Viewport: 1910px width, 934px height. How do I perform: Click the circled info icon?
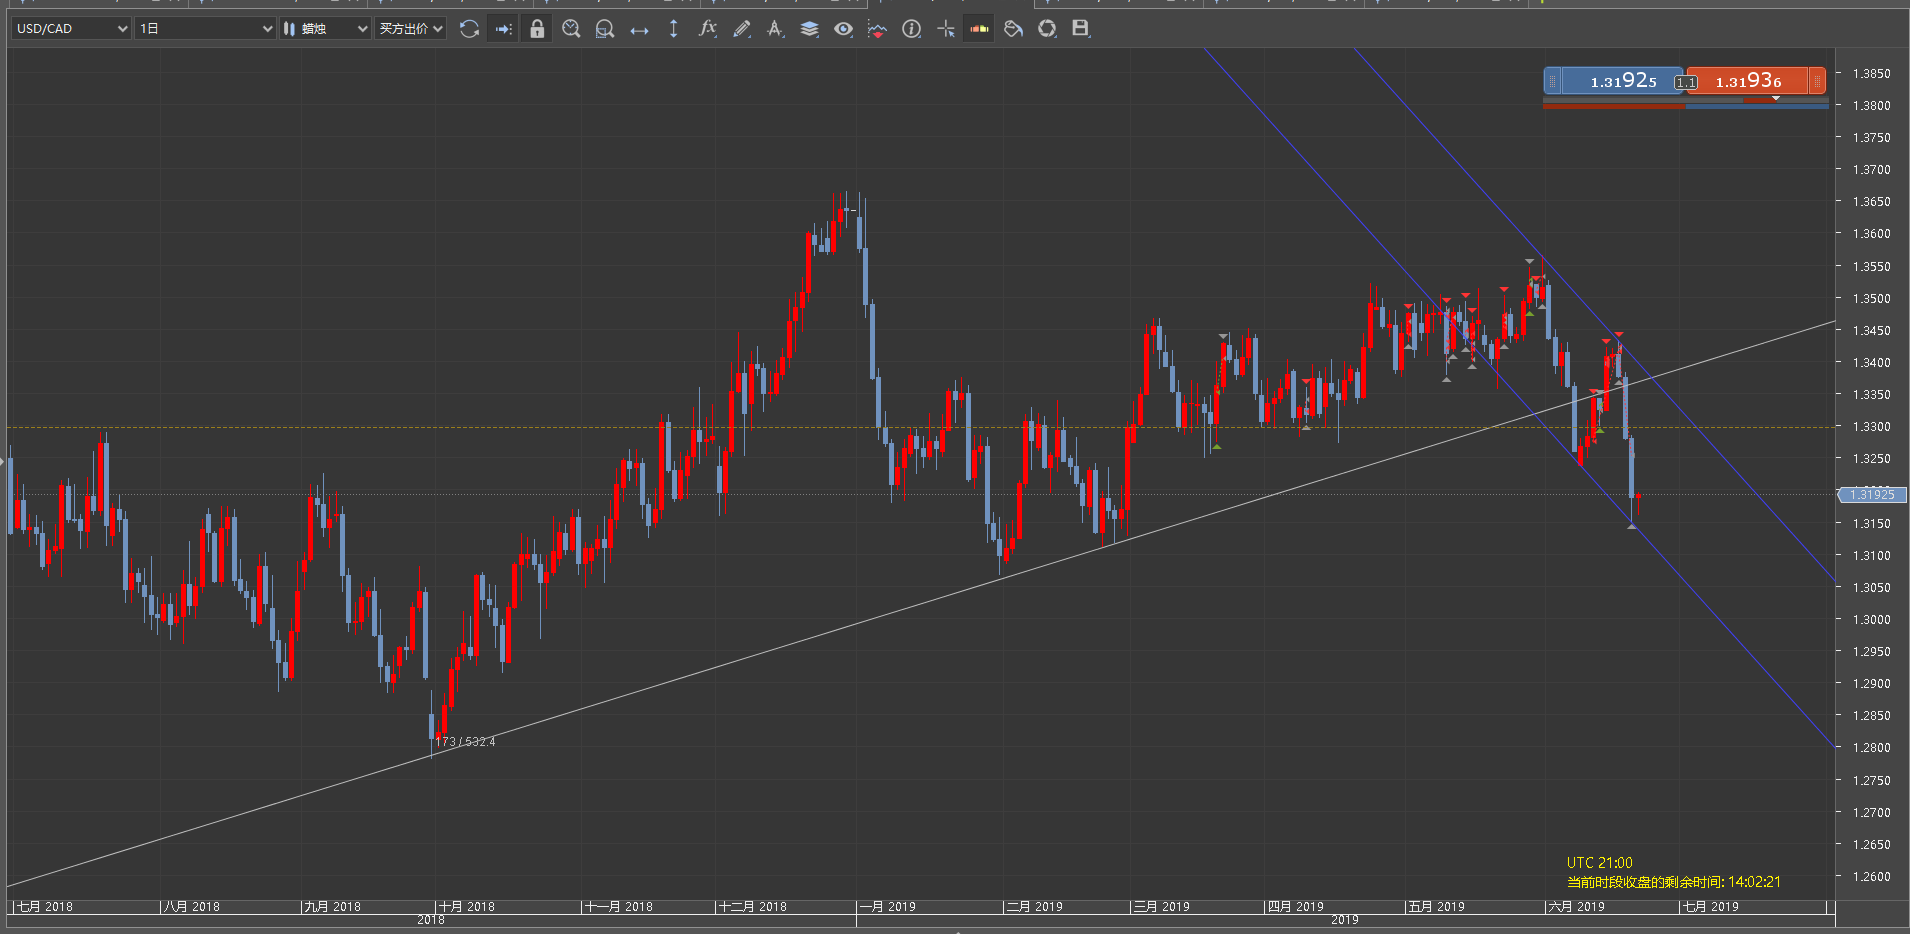point(912,29)
